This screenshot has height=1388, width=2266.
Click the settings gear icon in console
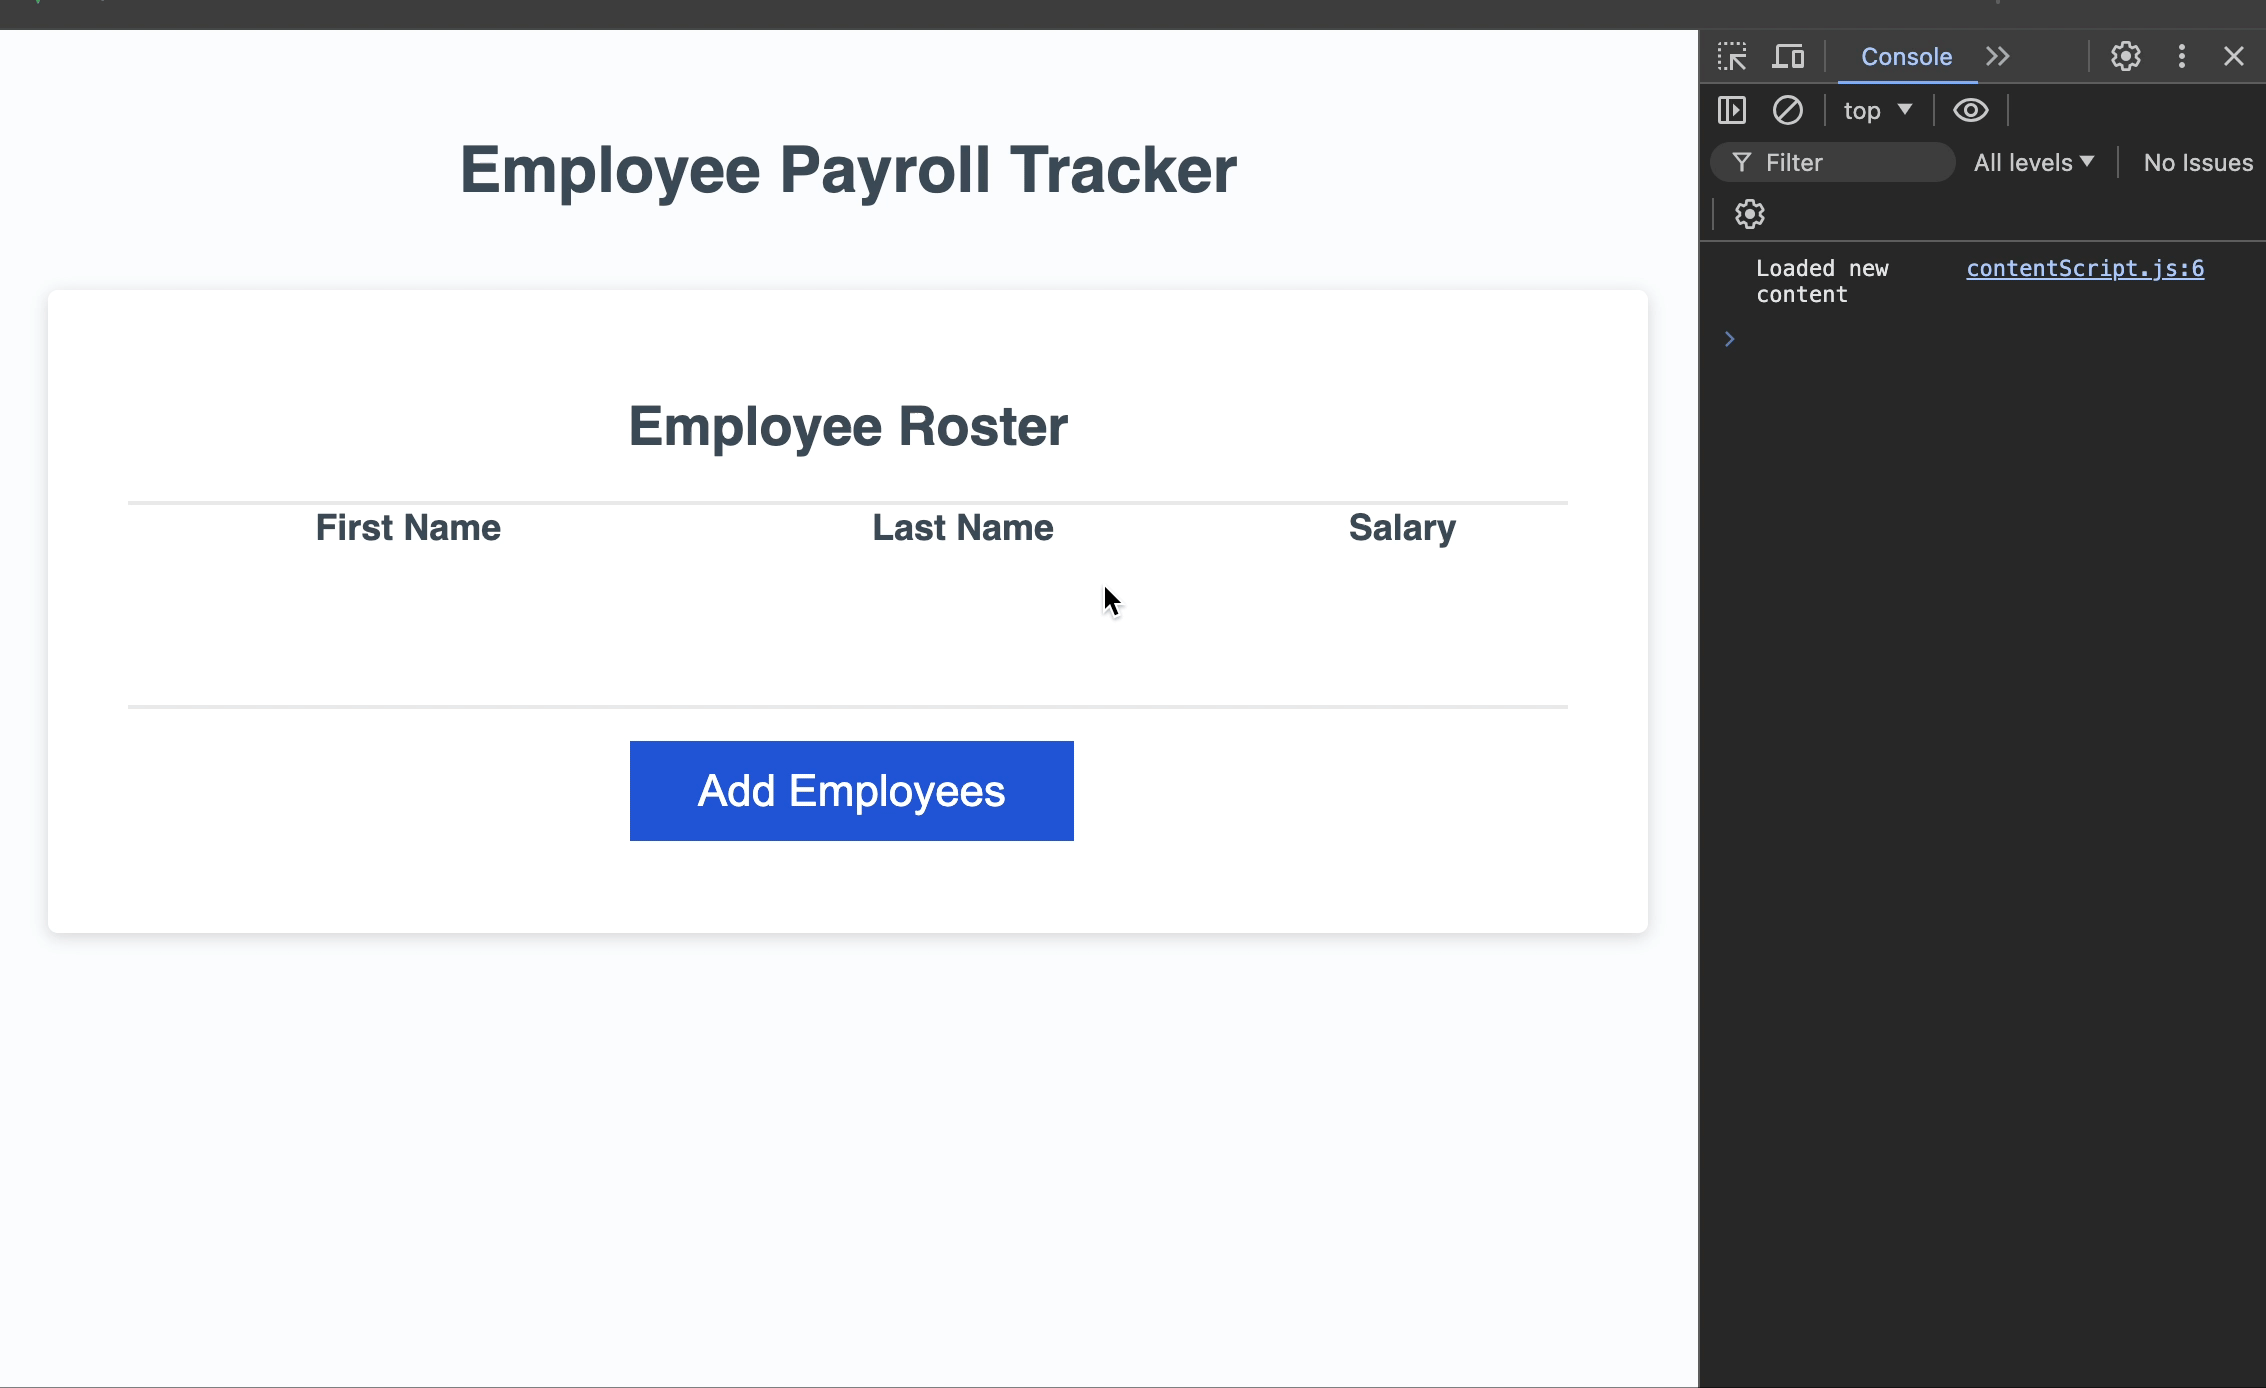point(1750,214)
